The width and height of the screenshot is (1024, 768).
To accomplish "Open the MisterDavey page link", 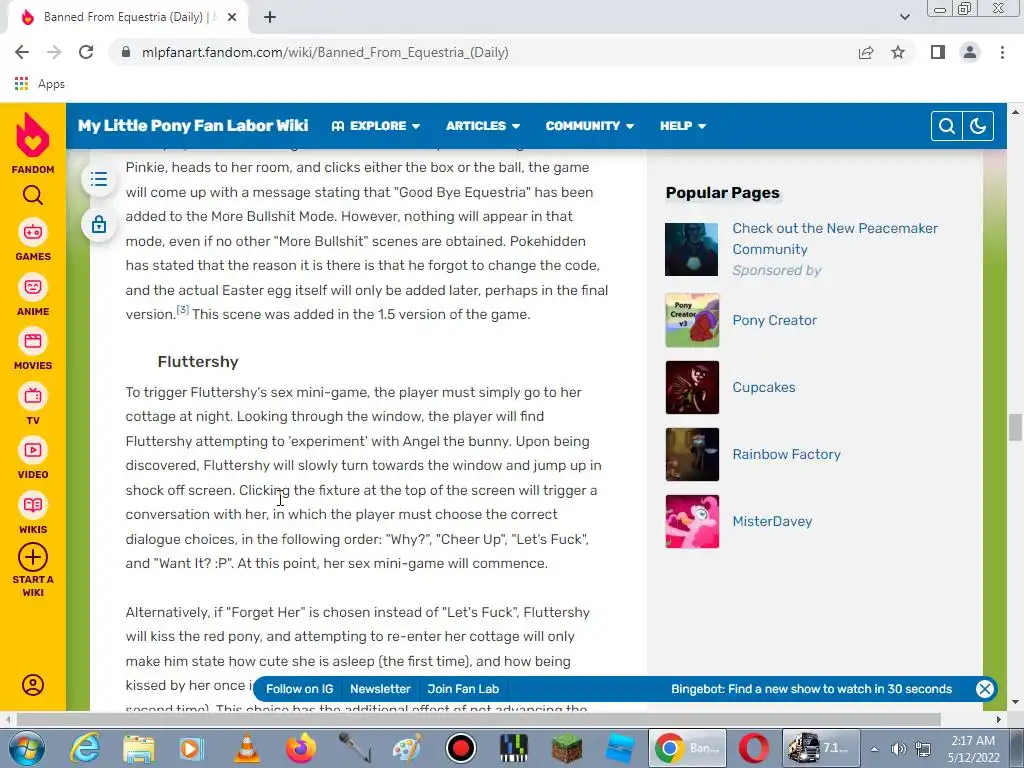I will (x=772, y=521).
